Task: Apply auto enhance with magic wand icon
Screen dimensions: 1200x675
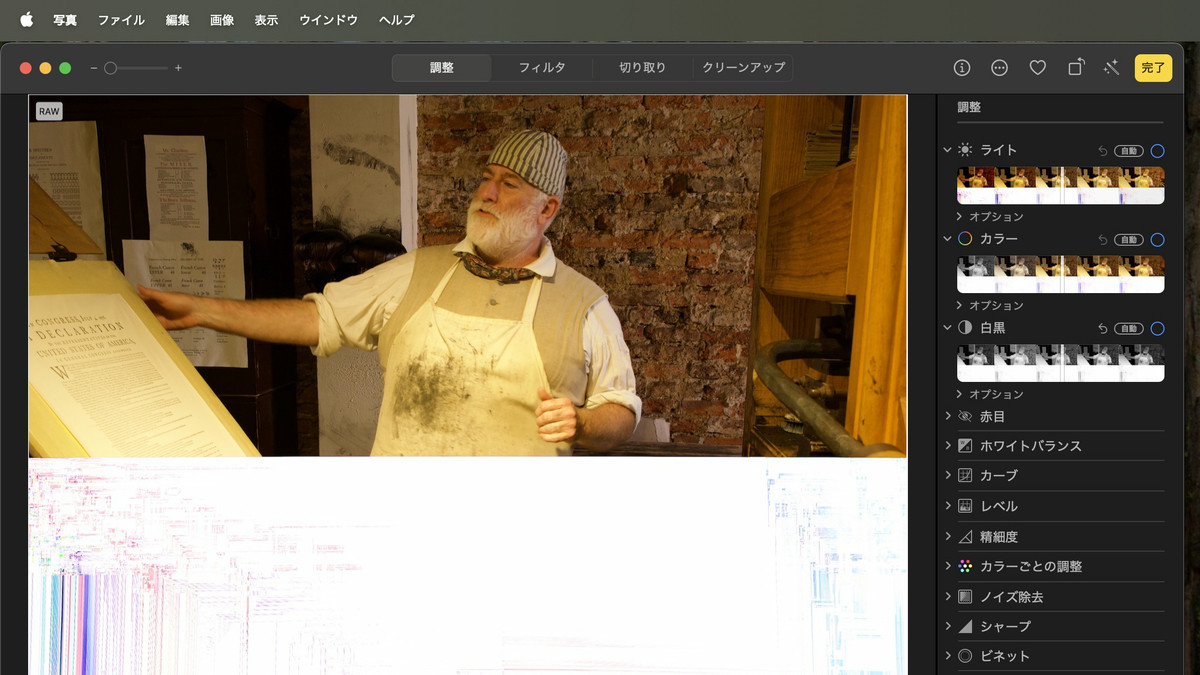Action: [x=1111, y=68]
